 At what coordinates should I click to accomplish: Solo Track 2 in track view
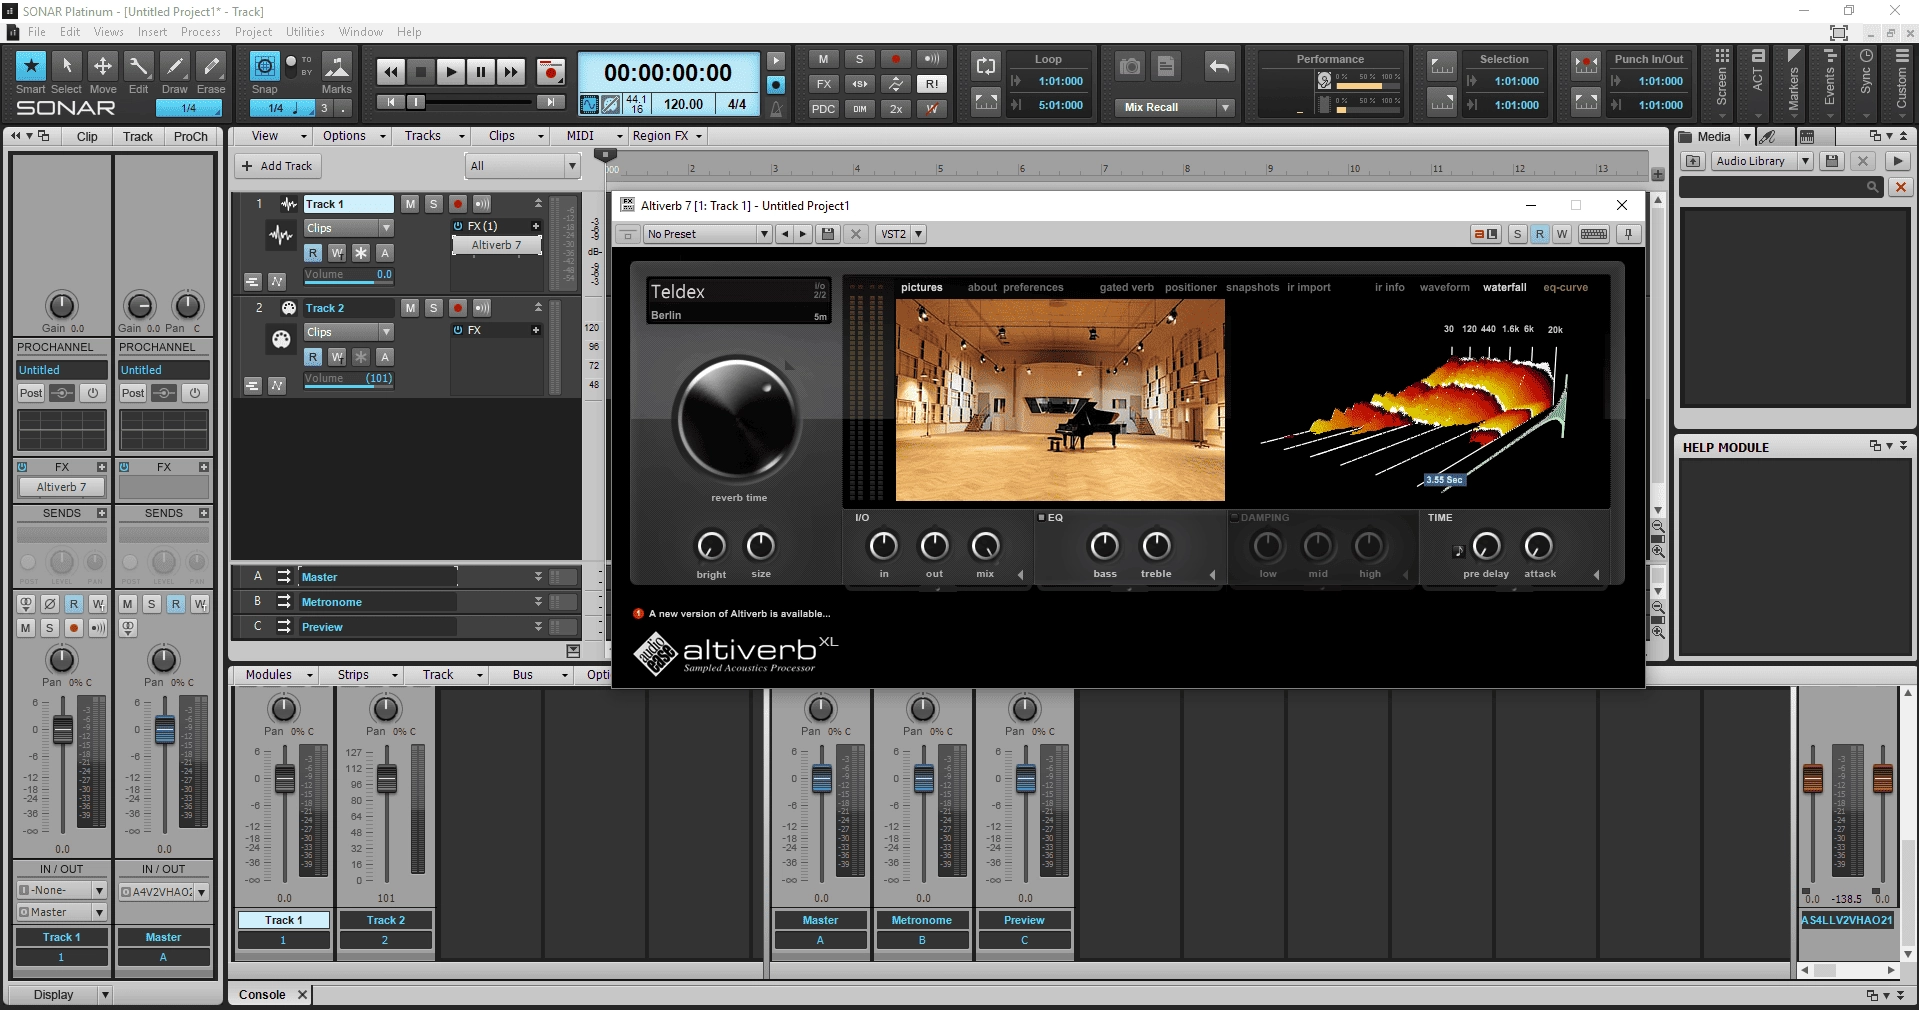434,308
